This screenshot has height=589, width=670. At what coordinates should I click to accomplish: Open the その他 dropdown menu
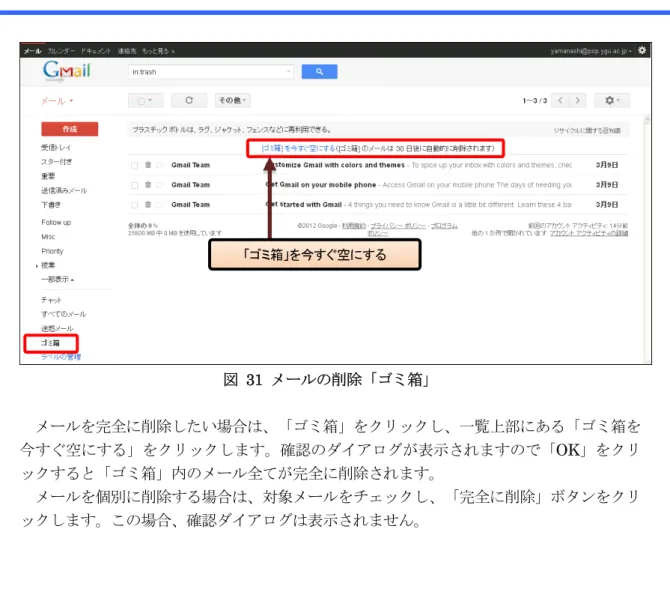point(232,100)
